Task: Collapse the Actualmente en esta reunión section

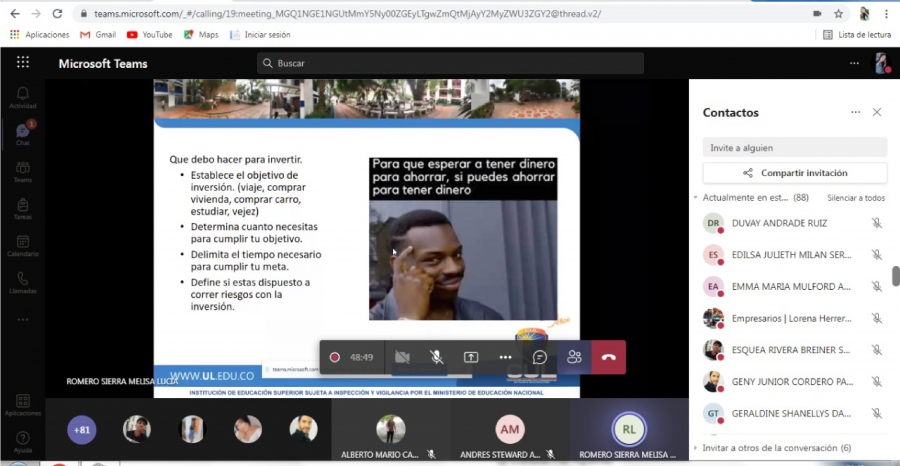Action: 696,197
